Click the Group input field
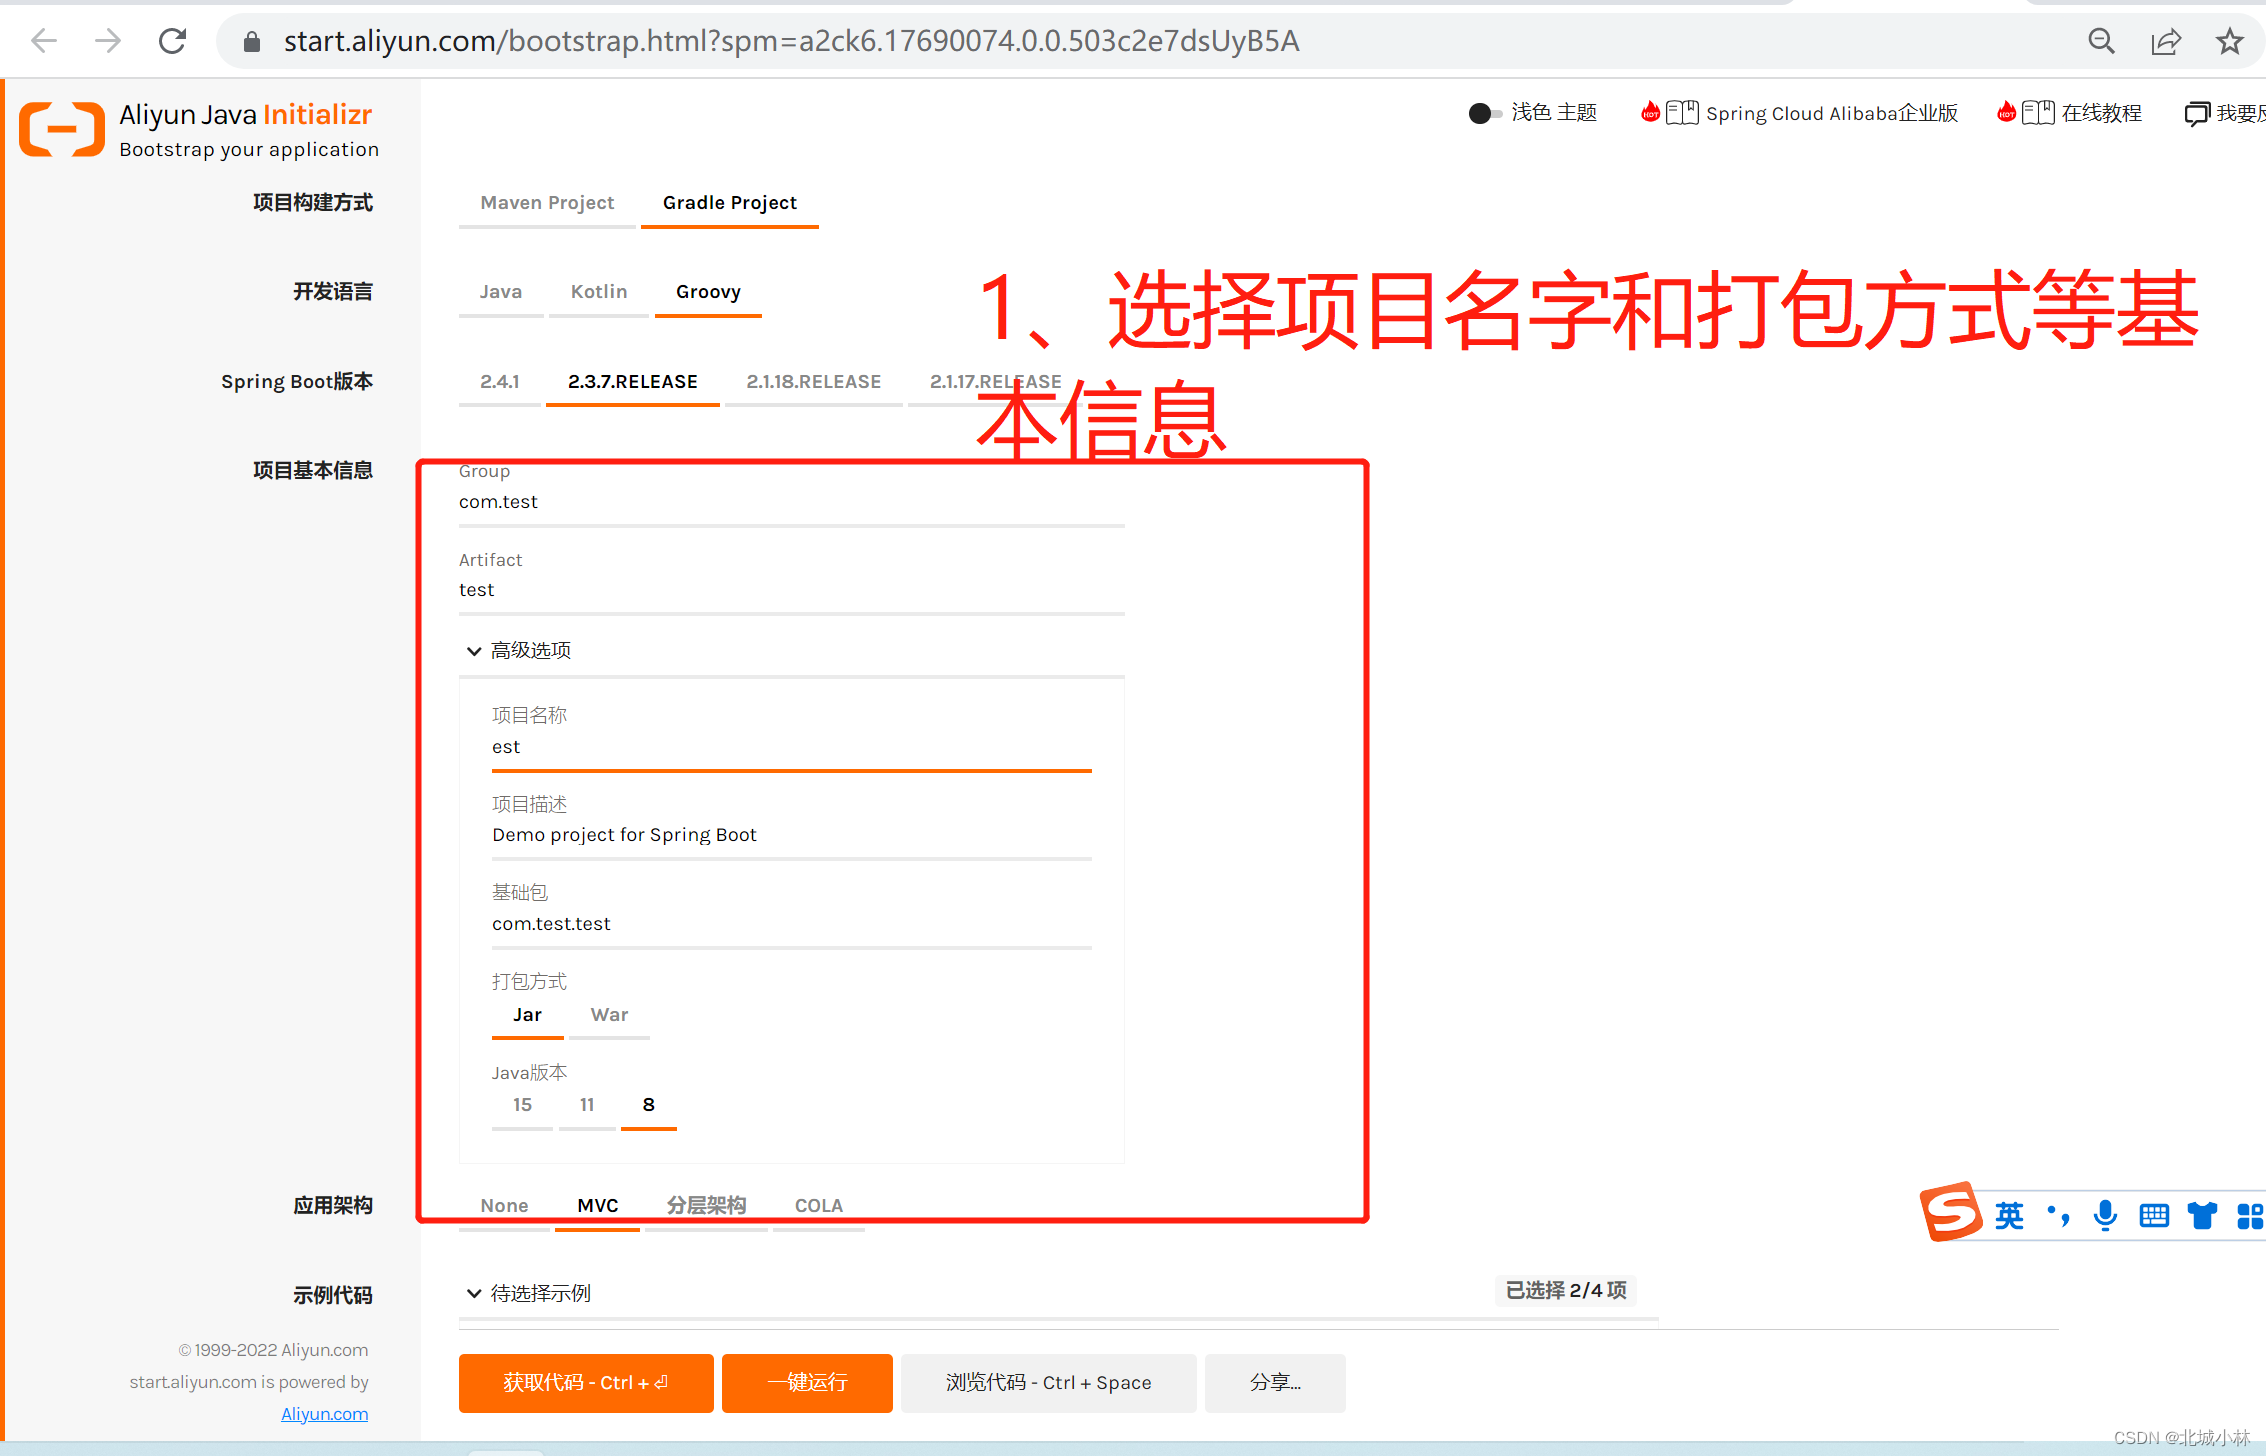Viewport: 2266px width, 1456px height. coord(792,502)
